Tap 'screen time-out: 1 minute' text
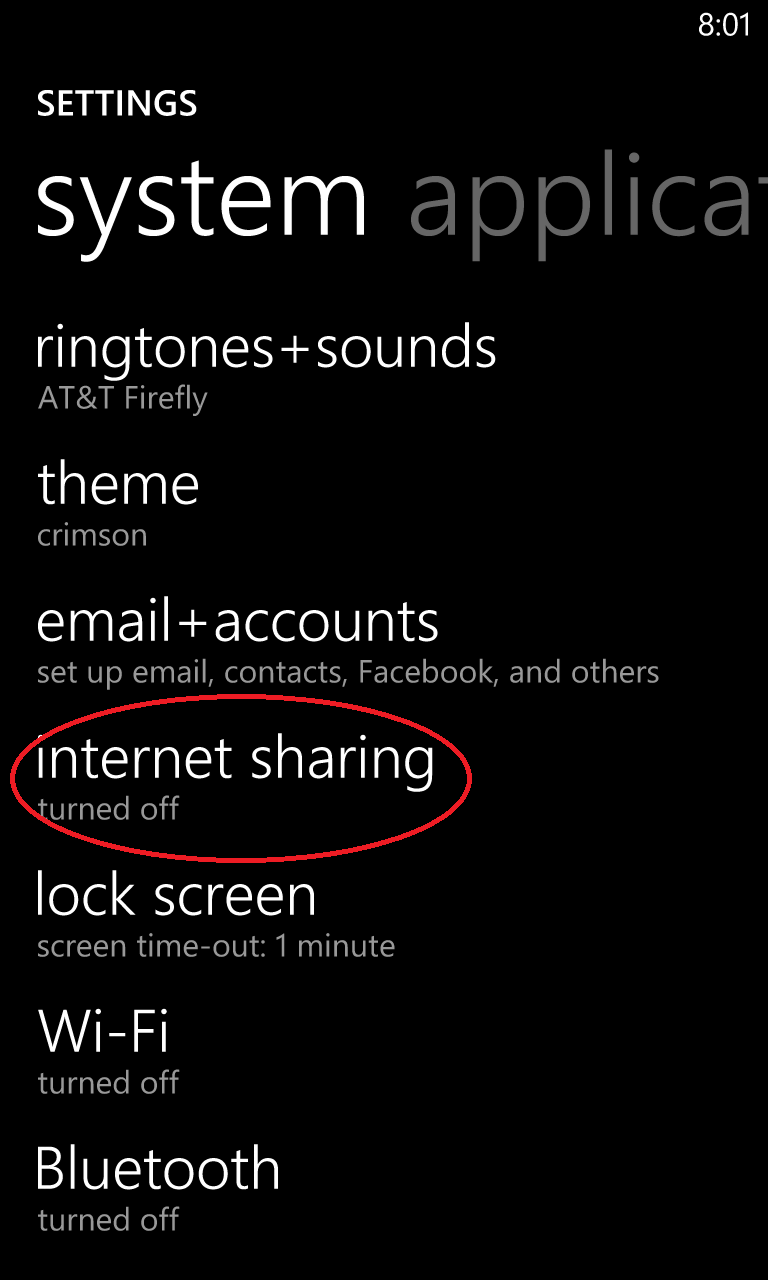Screen dimensions: 768x1280 (216, 946)
